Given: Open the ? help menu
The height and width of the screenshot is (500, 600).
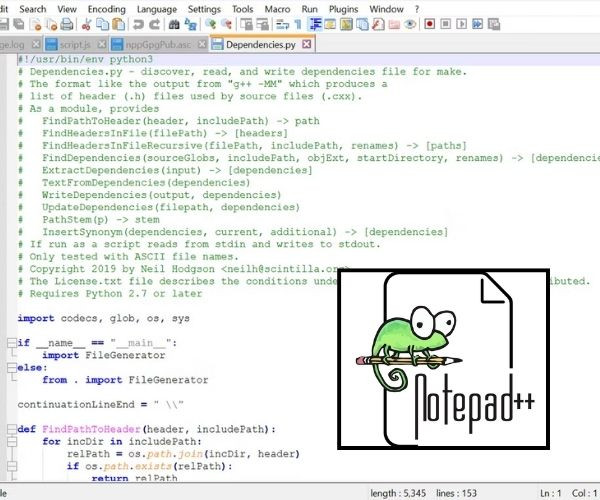Looking at the screenshot, I should coord(417,9).
